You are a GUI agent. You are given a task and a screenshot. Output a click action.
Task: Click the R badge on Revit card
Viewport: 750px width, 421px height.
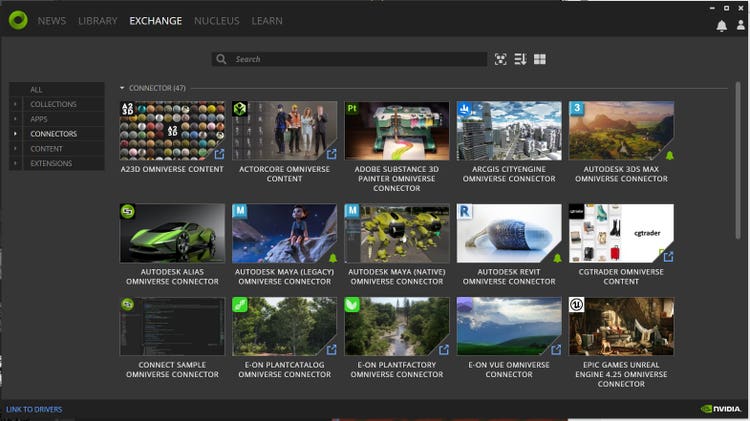(464, 211)
